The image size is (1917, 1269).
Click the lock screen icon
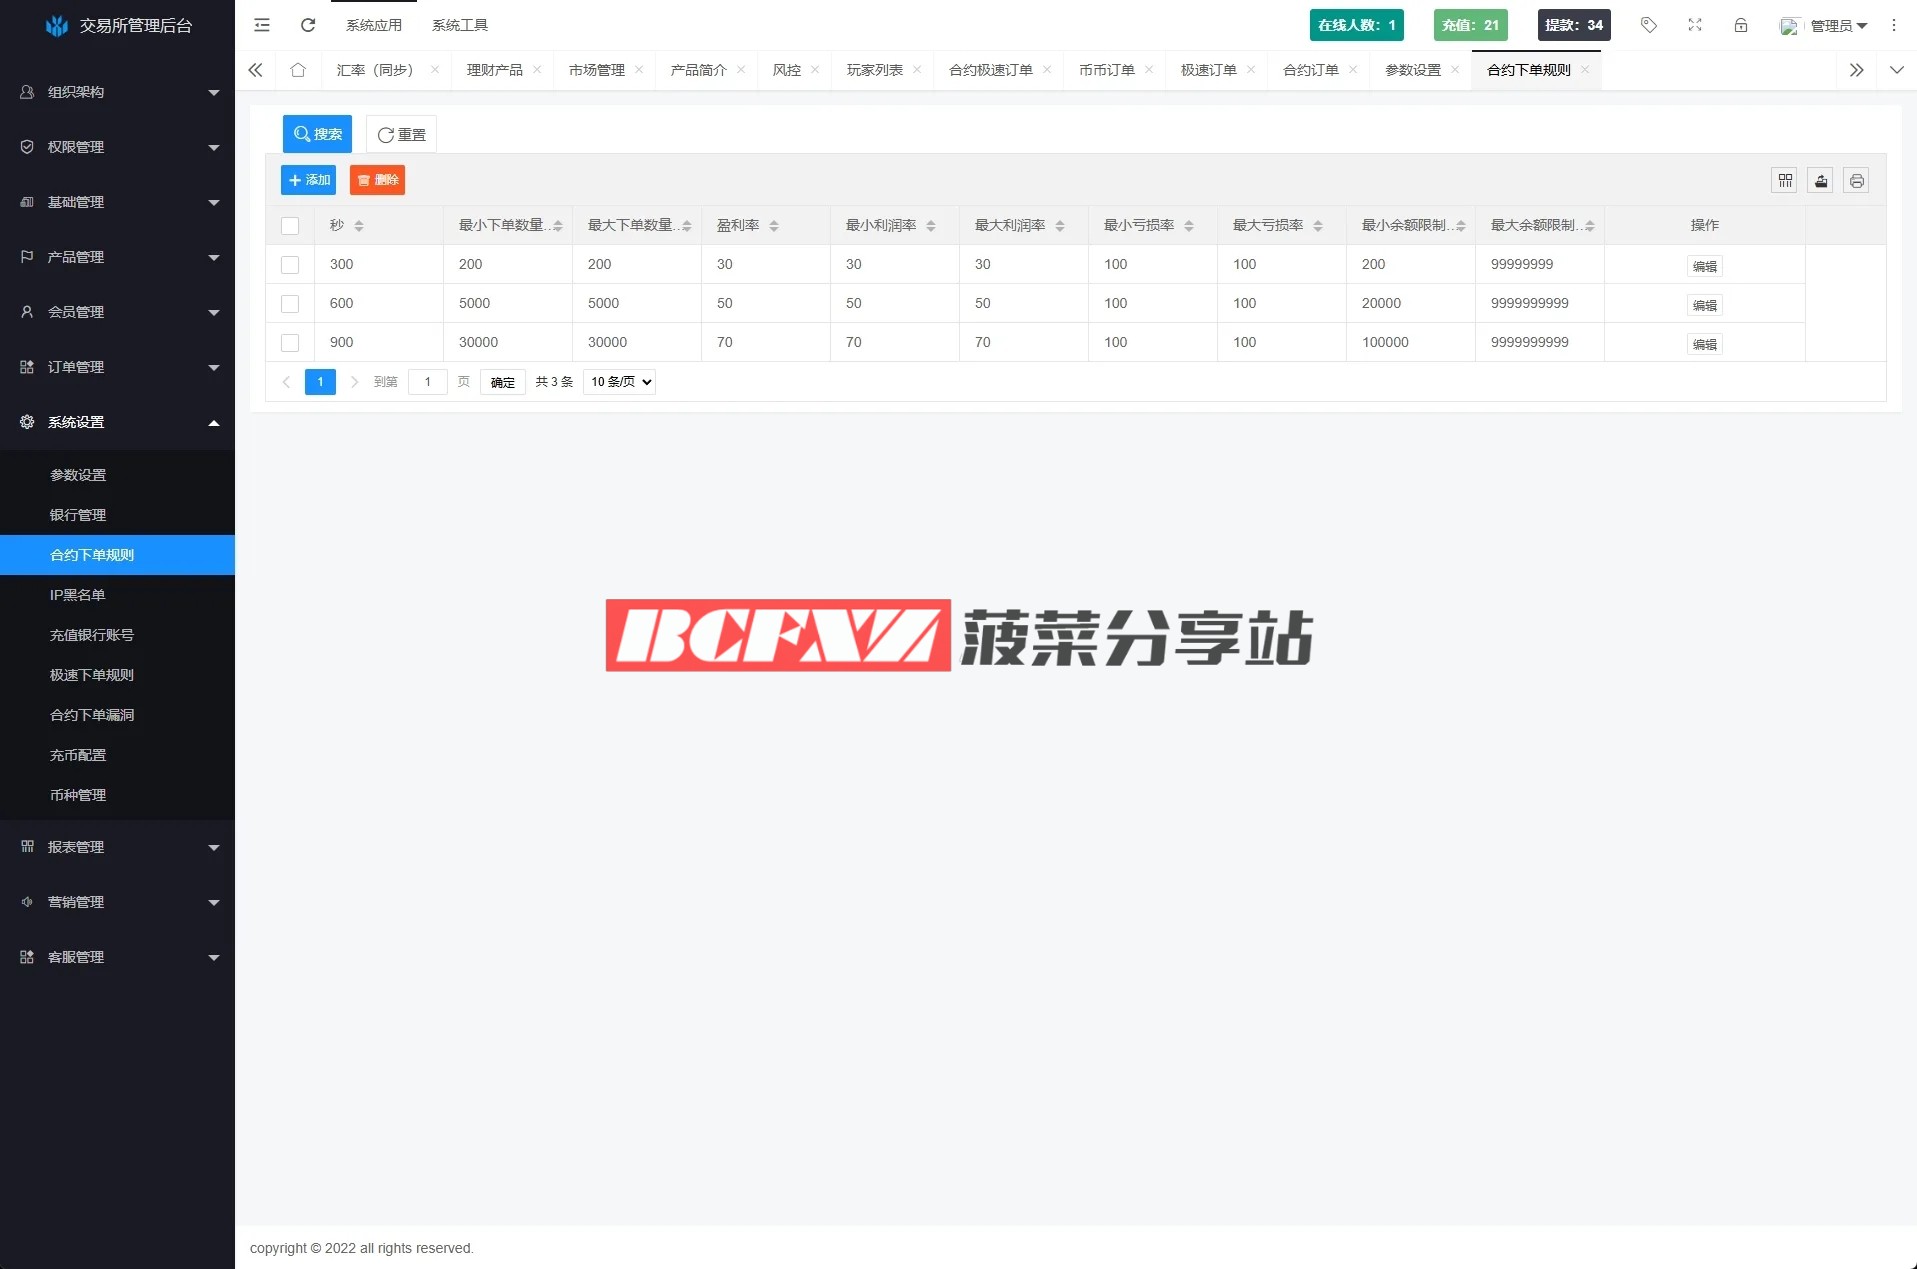pos(1741,25)
